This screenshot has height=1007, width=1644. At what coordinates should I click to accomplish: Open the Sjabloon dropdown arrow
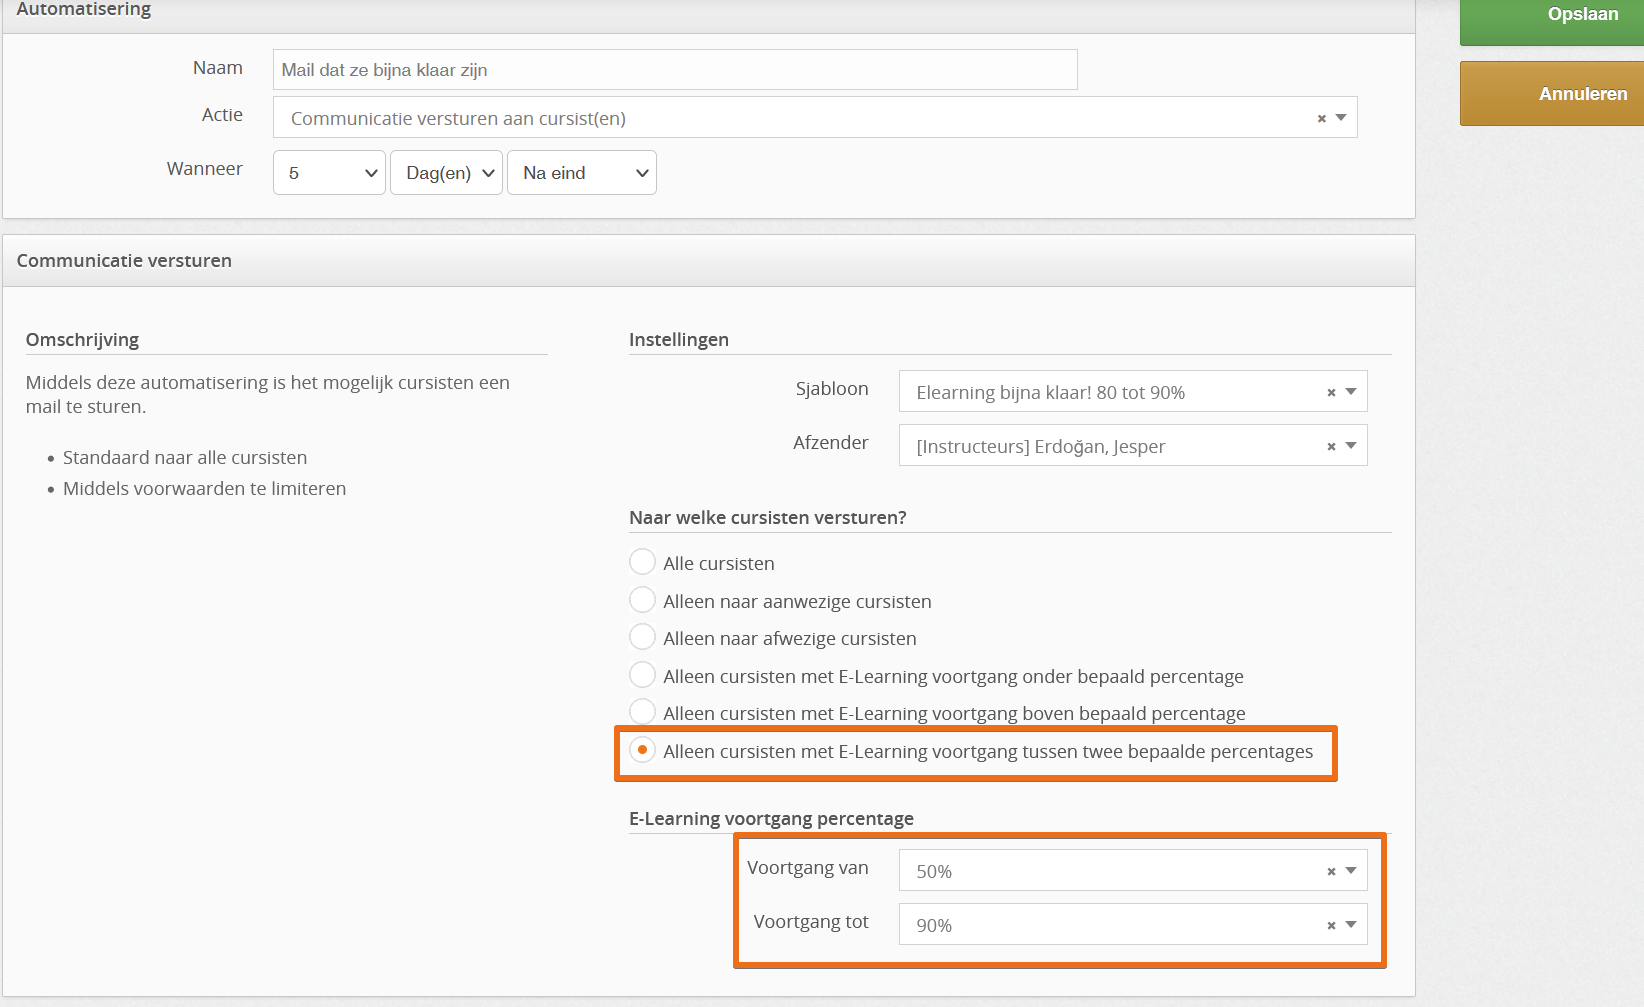click(1351, 392)
